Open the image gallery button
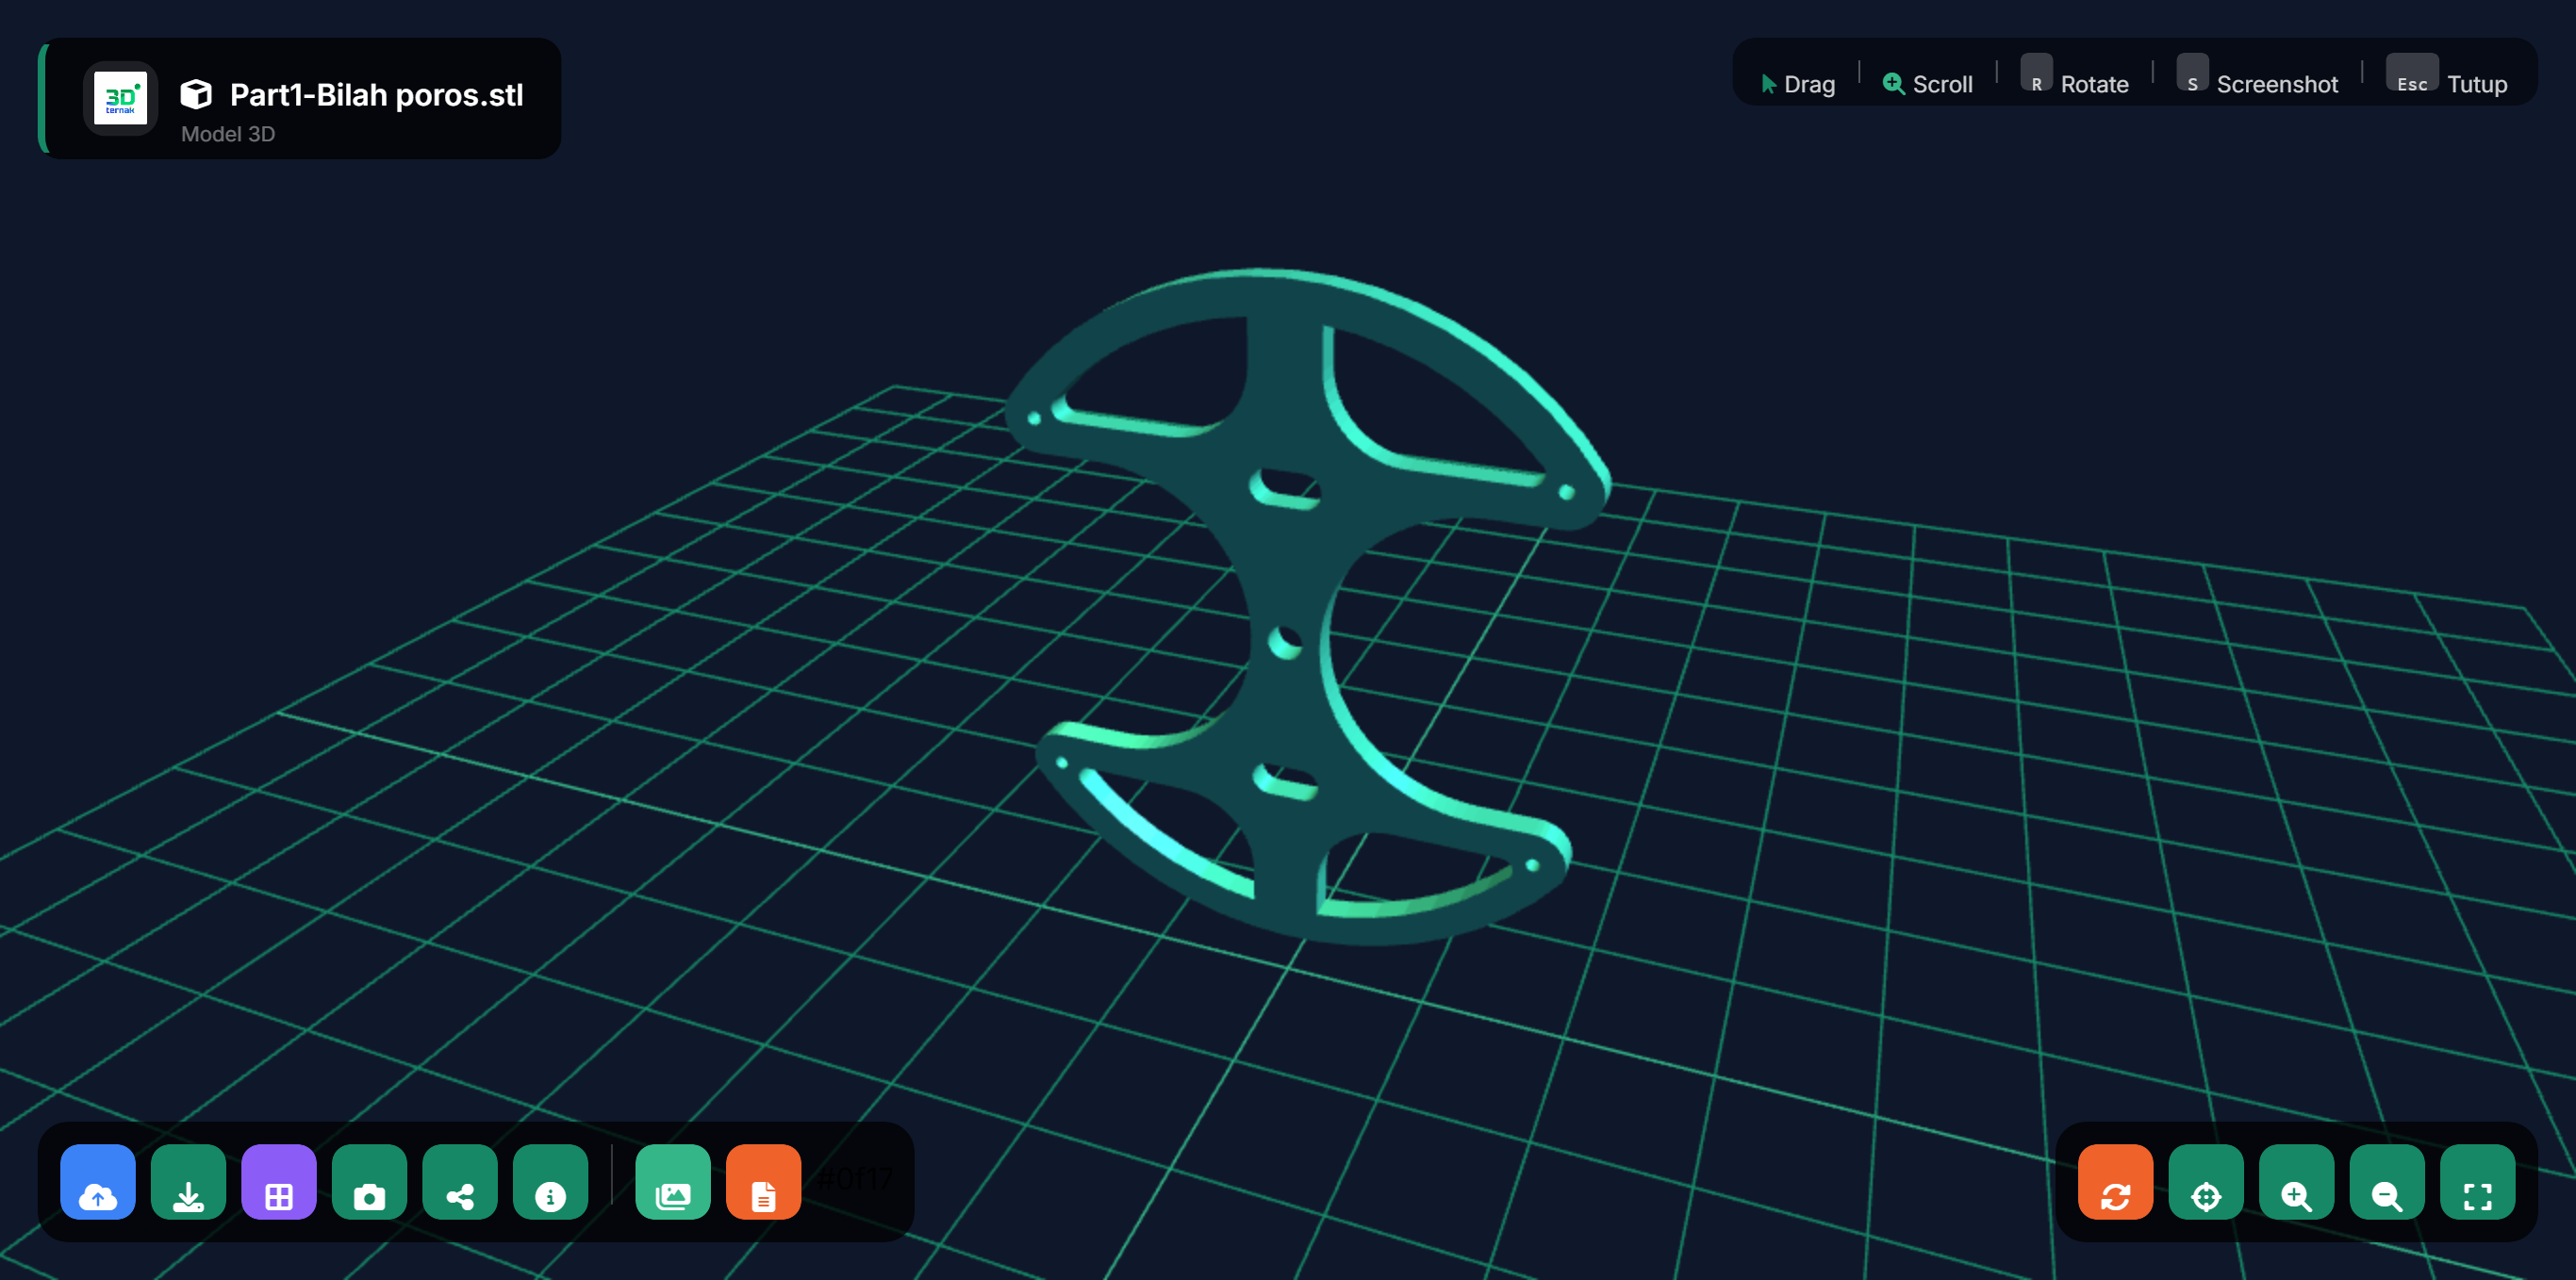The width and height of the screenshot is (2576, 1280). tap(673, 1181)
